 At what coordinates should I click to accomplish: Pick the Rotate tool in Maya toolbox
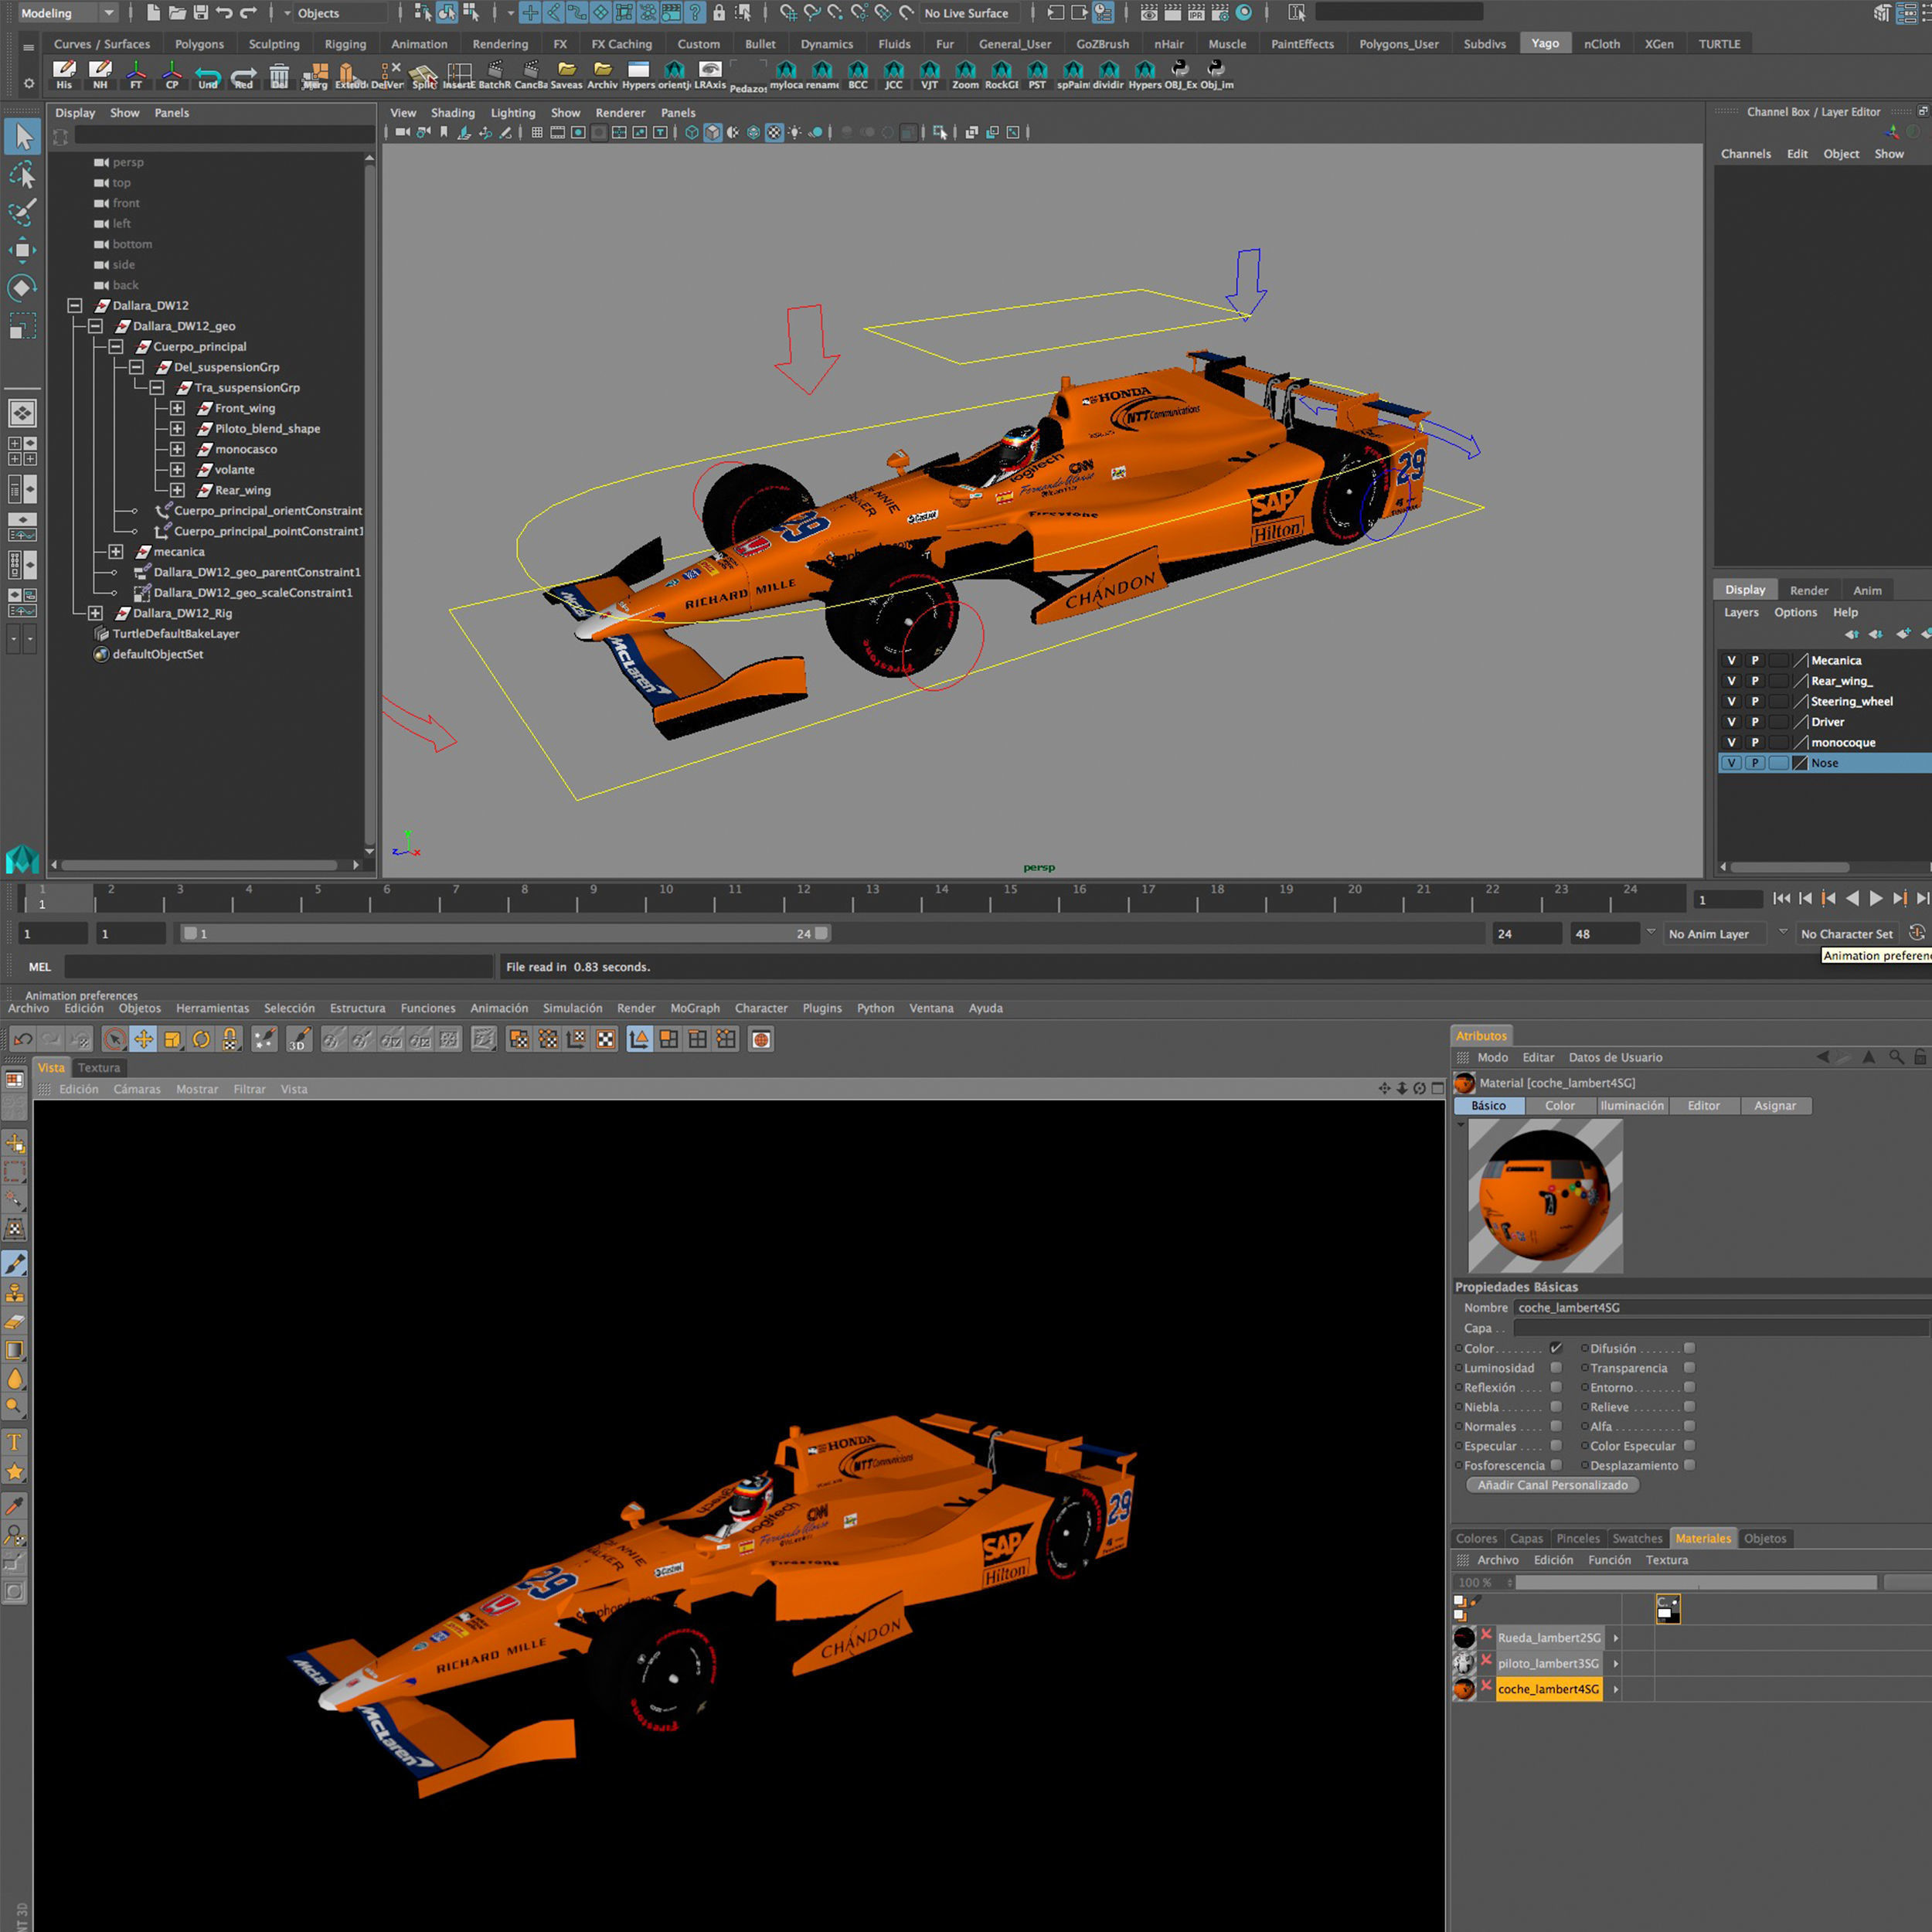22,288
